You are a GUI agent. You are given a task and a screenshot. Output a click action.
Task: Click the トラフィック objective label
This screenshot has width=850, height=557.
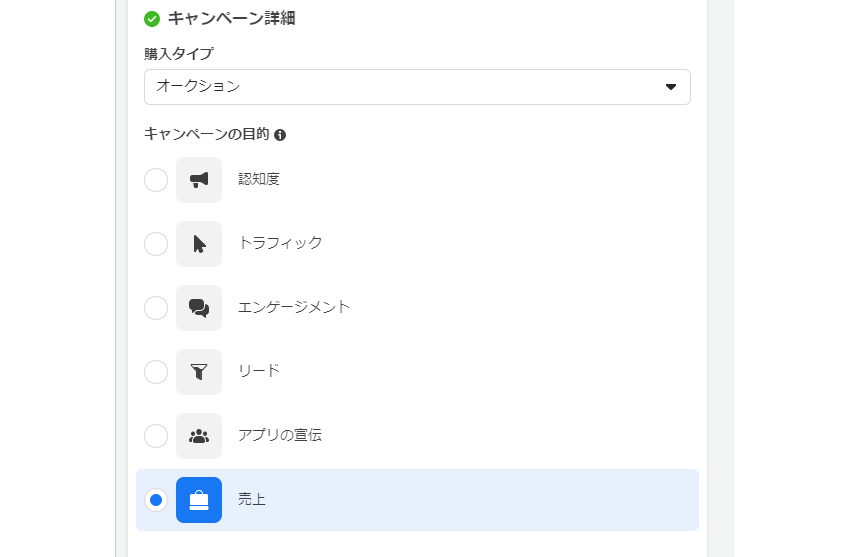pos(280,243)
